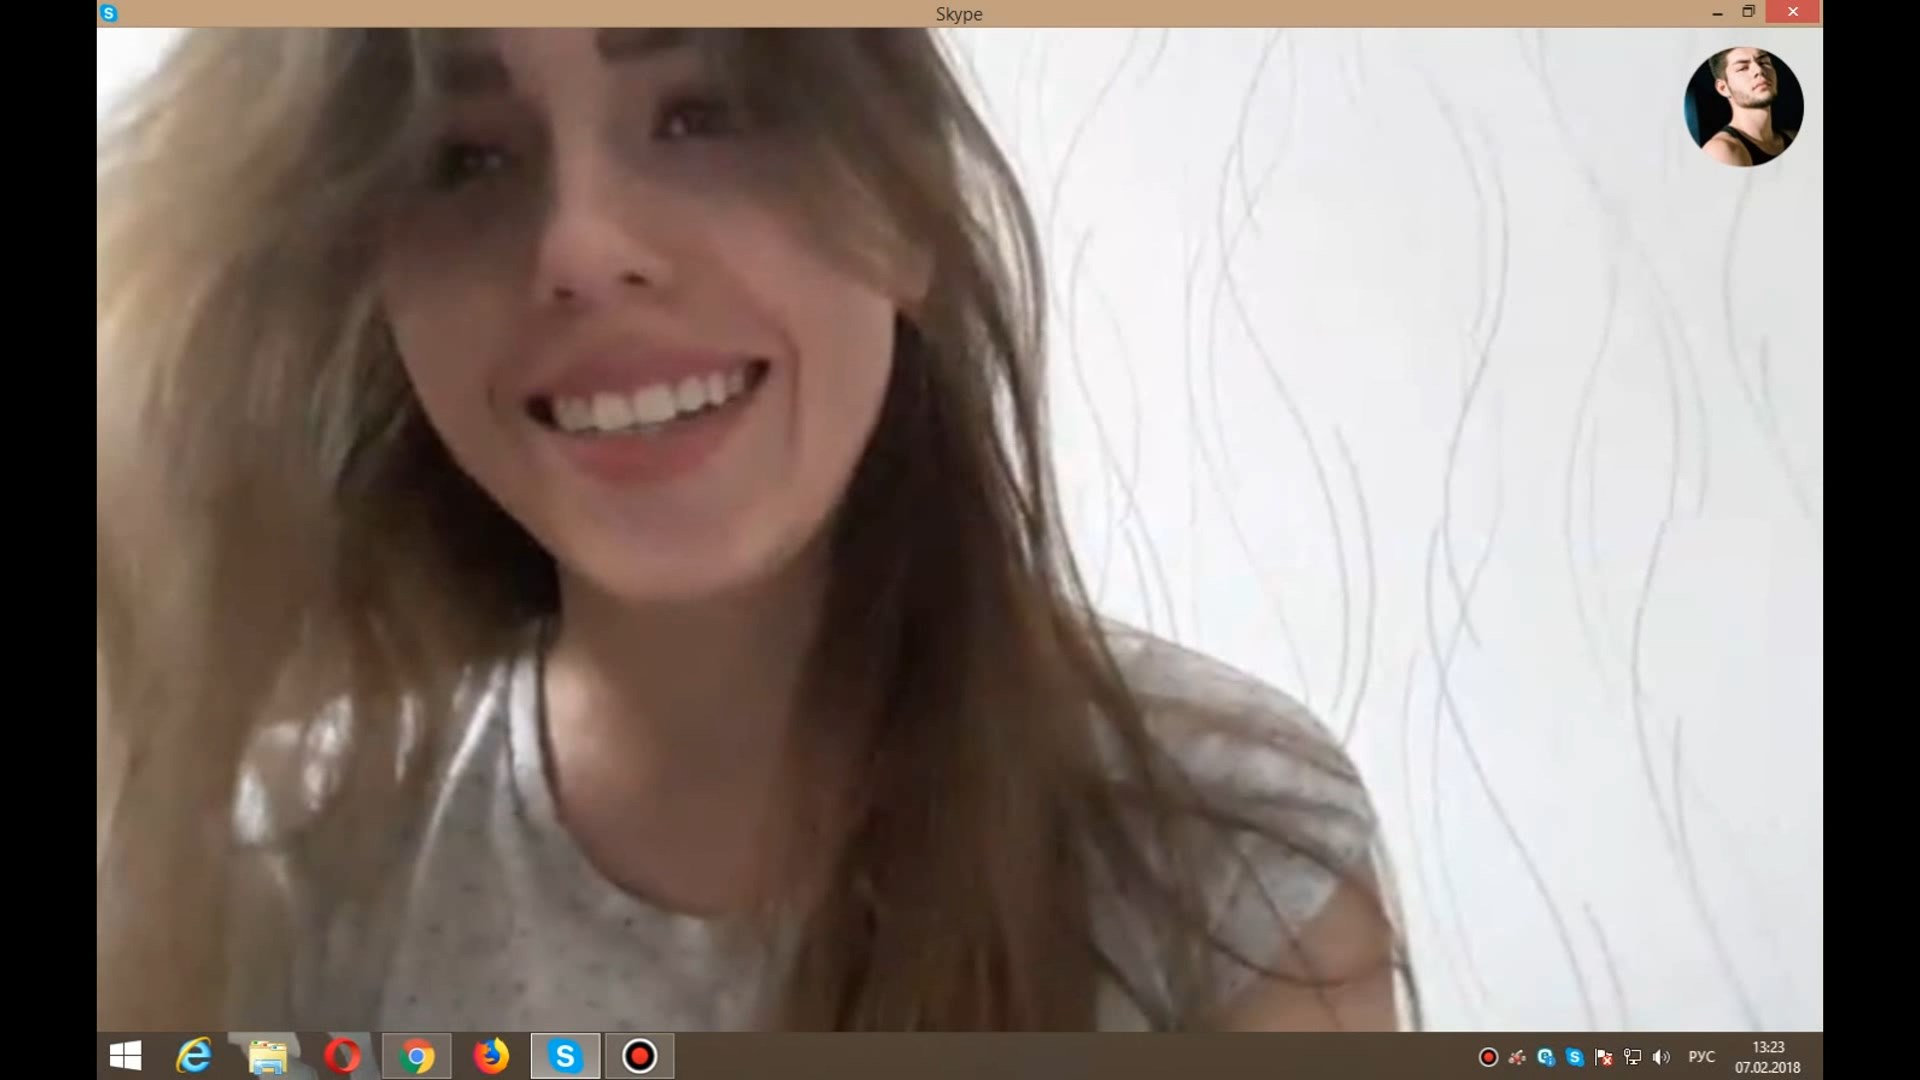Open Opera browser from the taskbar
Screen dimensions: 1920x1080
click(x=343, y=1056)
